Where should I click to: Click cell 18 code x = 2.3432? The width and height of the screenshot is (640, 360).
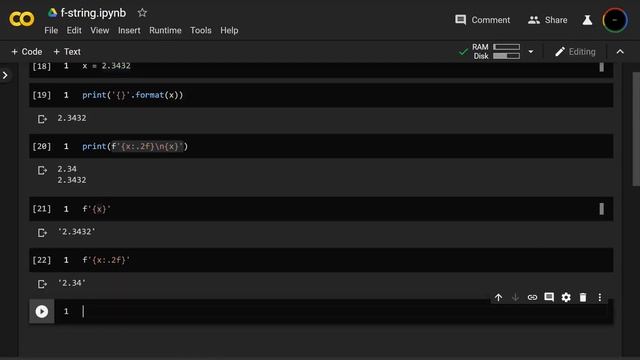point(106,66)
